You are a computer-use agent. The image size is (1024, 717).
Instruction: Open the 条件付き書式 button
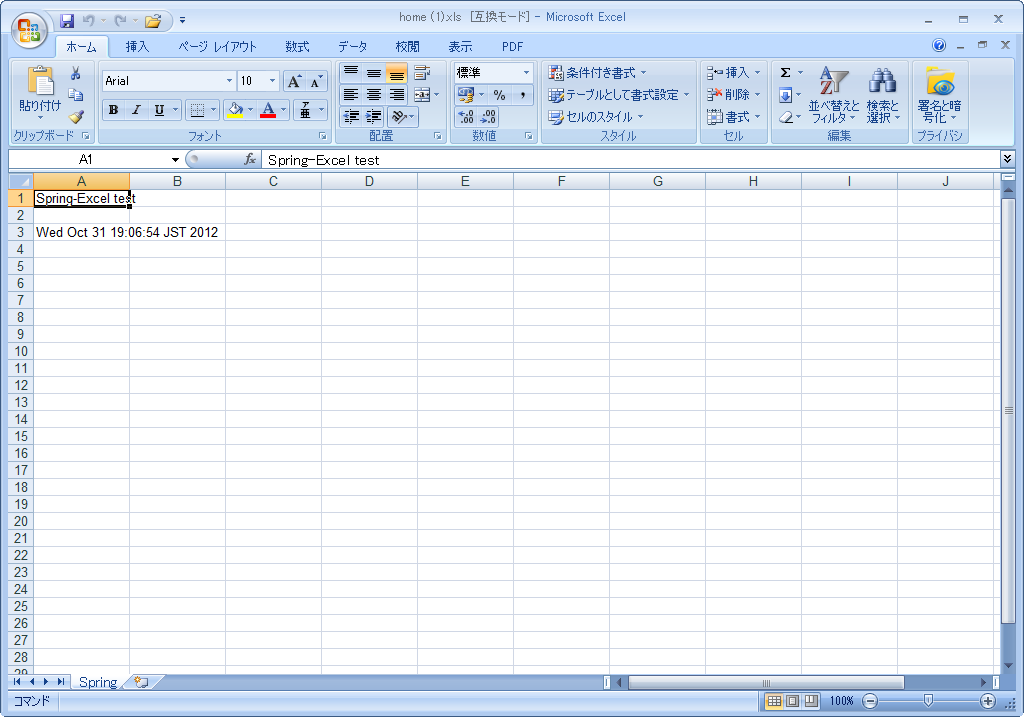(597, 73)
